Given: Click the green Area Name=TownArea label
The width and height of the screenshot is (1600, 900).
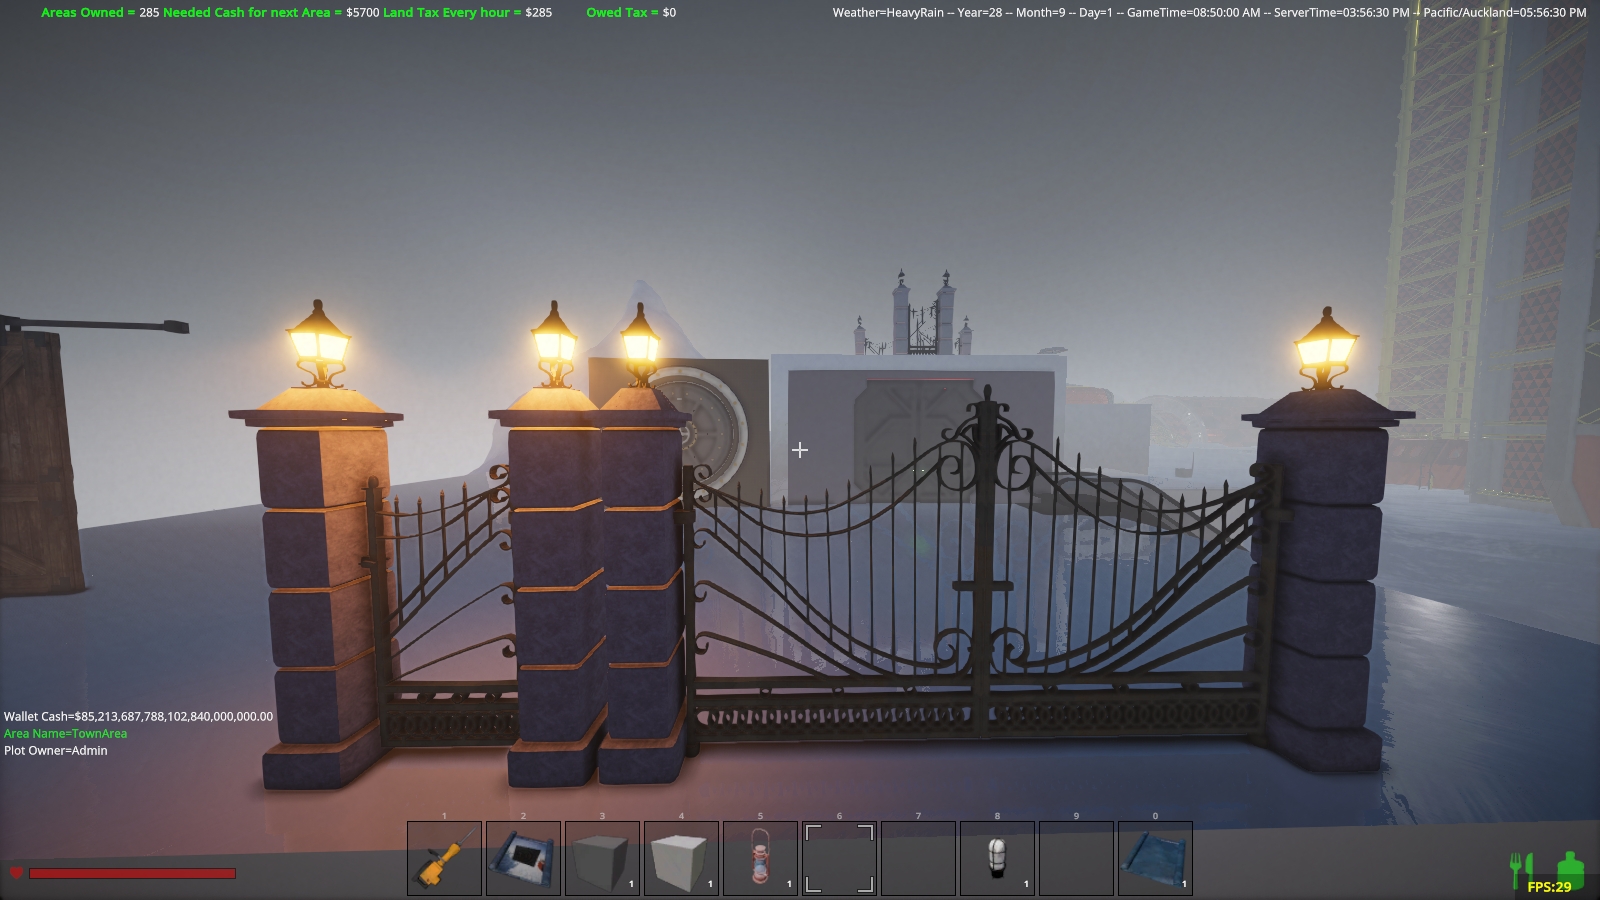Looking at the screenshot, I should (65, 733).
